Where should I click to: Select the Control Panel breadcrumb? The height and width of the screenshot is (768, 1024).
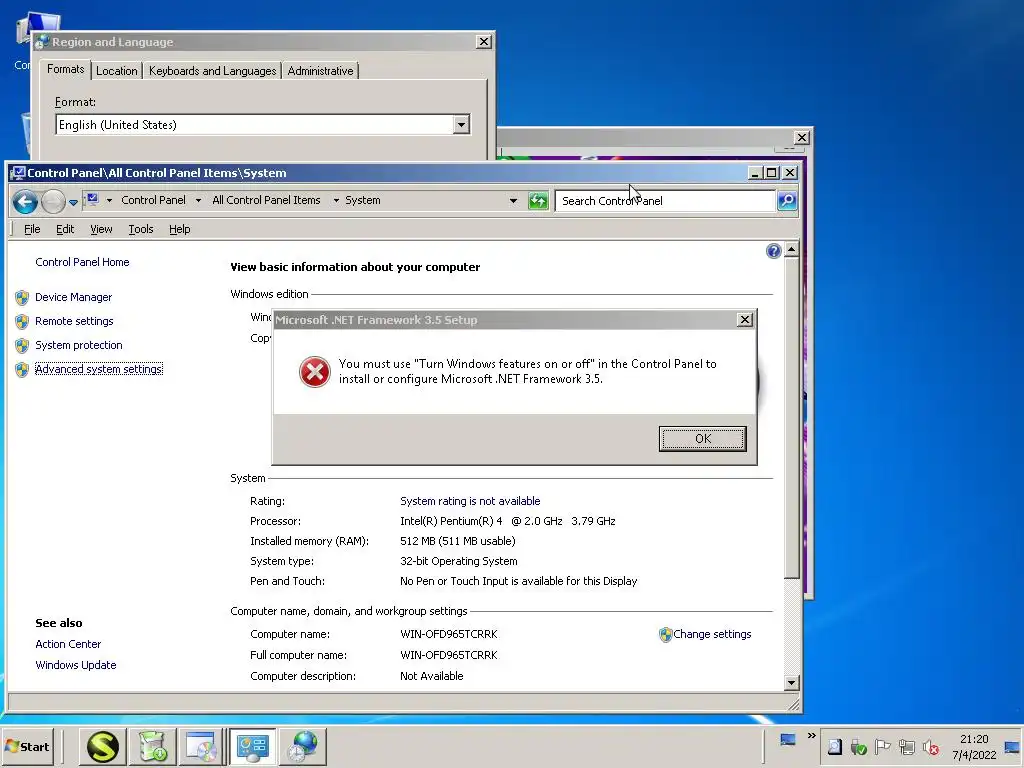pyautogui.click(x=153, y=200)
